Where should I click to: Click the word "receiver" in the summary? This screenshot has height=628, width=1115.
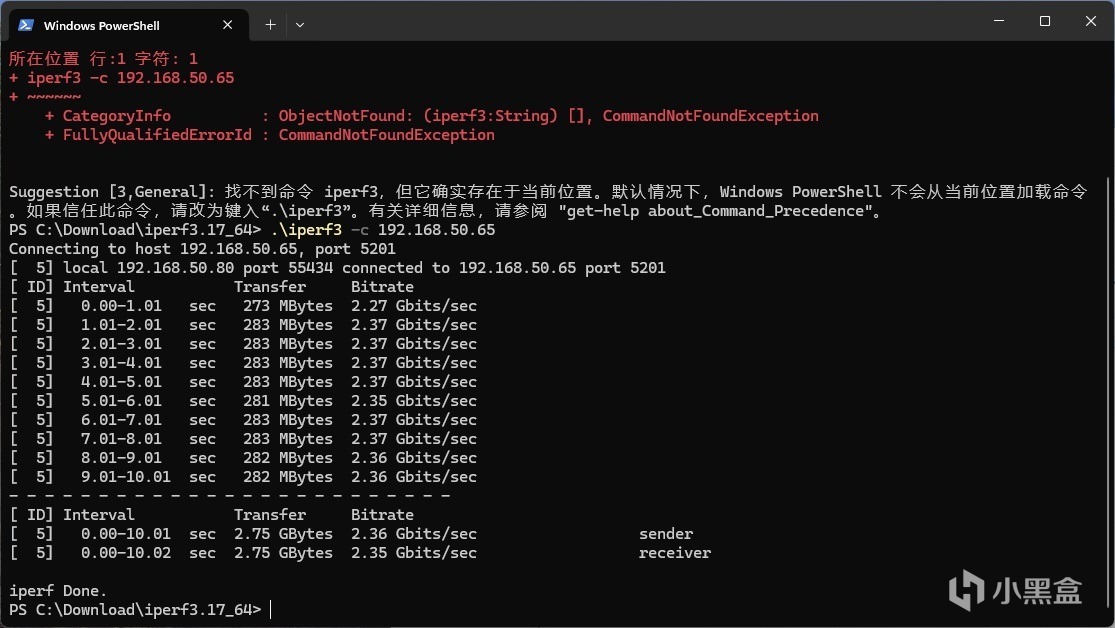(x=675, y=553)
